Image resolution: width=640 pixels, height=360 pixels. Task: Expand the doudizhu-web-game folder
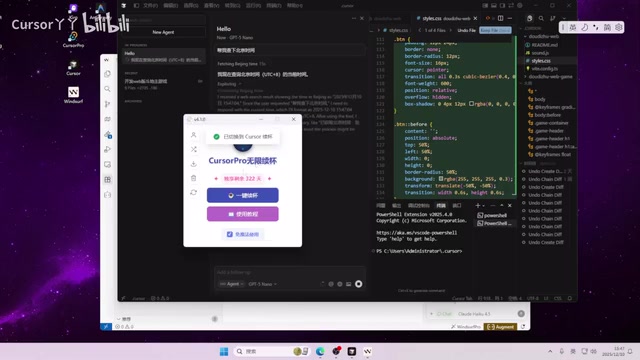click(x=550, y=77)
